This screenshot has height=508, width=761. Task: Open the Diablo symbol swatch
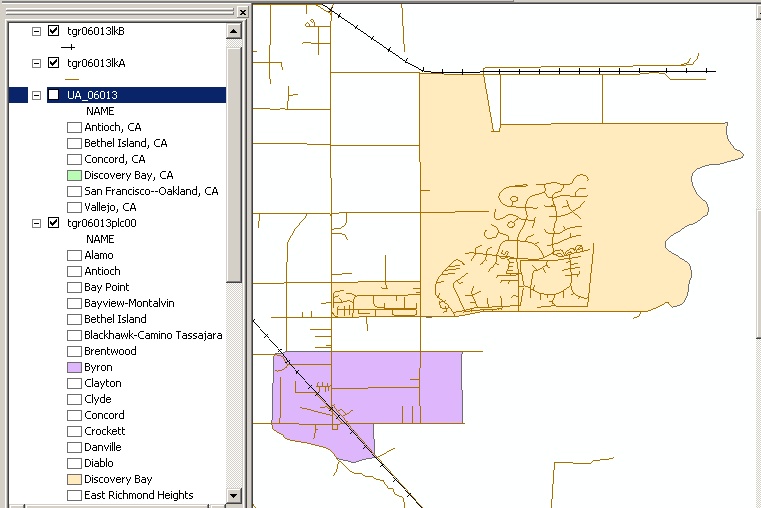coord(74,464)
